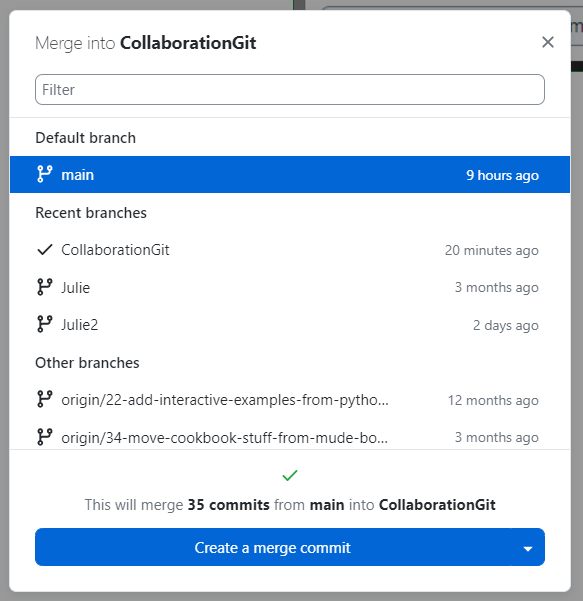Close the Merge into CollaborationGit dialog
583x601 pixels.
pyautogui.click(x=548, y=42)
